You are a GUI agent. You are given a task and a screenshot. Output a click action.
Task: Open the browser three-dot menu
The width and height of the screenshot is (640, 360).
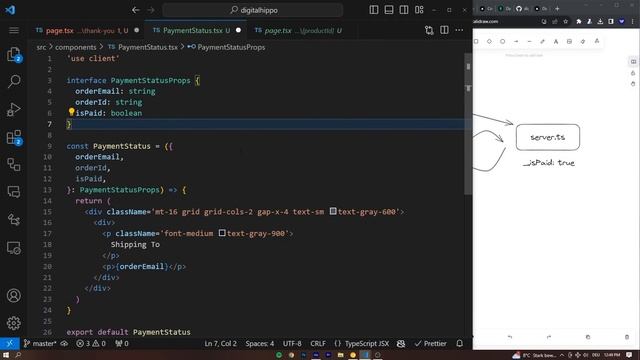click(633, 21)
